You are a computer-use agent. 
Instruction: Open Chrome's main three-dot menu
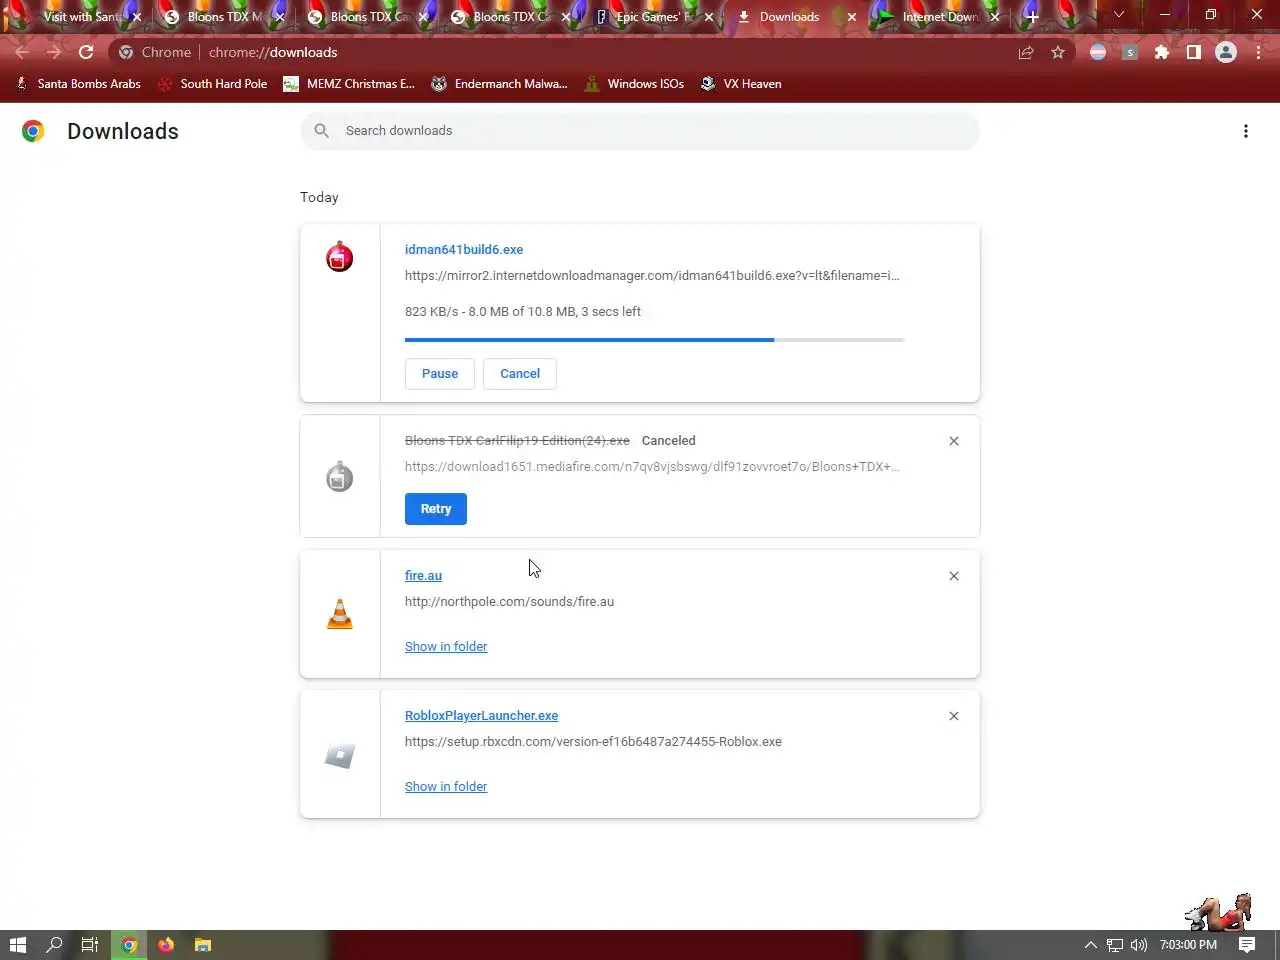tap(1258, 52)
